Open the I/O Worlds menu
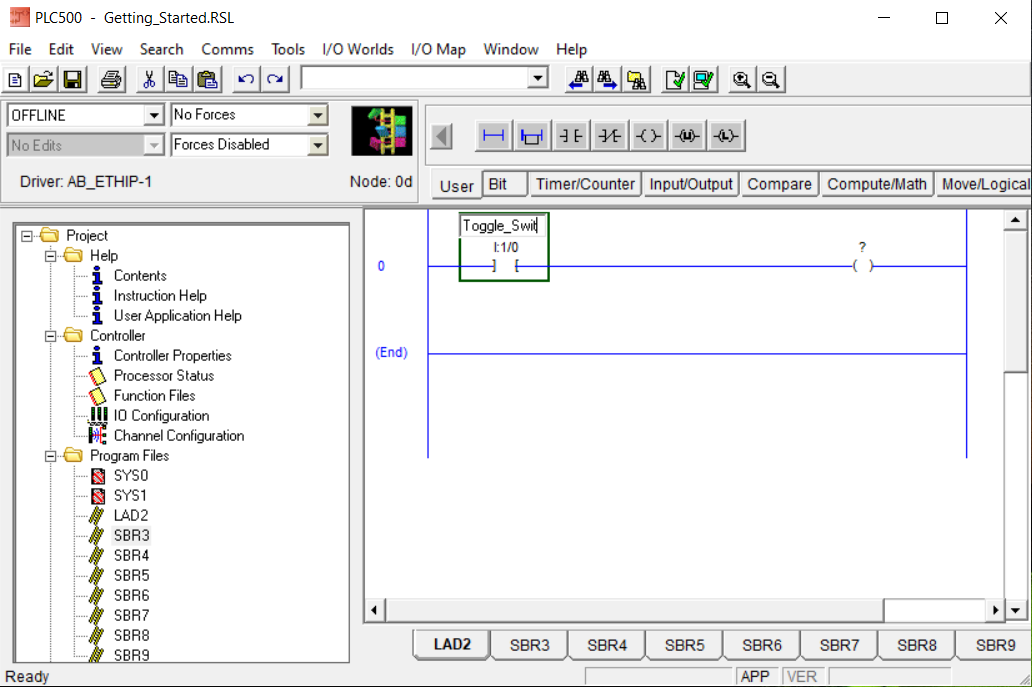Image resolution: width=1032 pixels, height=687 pixels. click(x=357, y=49)
